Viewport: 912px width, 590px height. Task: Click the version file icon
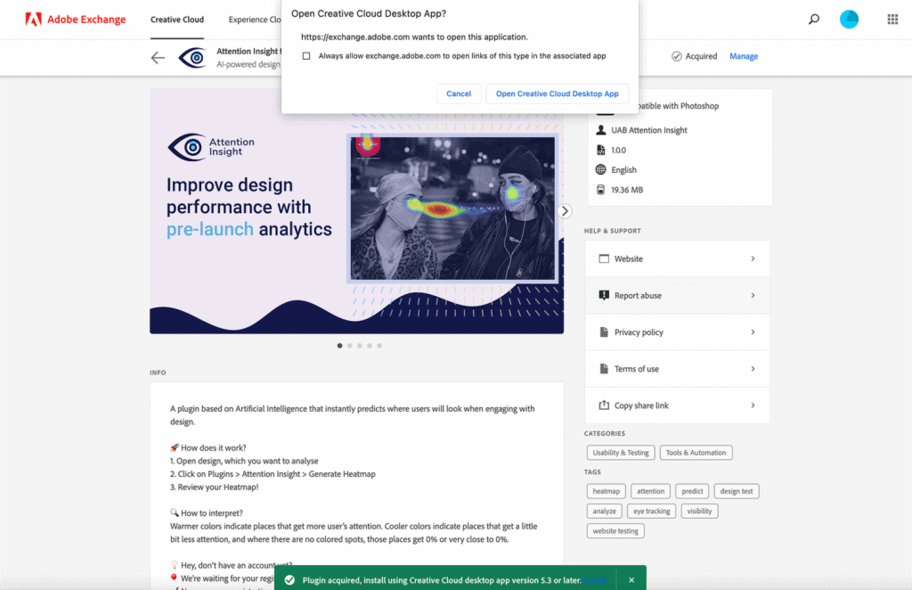tap(601, 150)
